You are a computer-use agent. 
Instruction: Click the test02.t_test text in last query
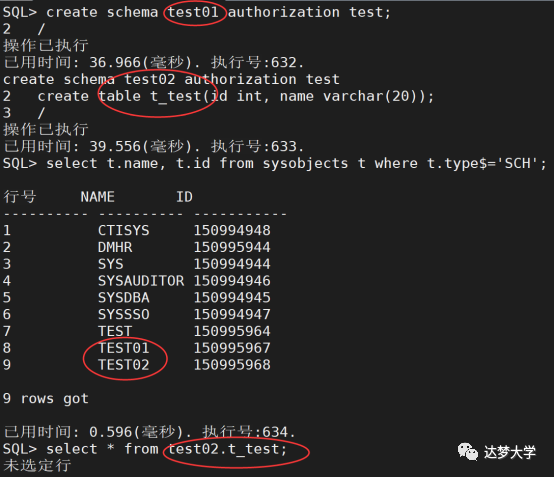(227, 449)
